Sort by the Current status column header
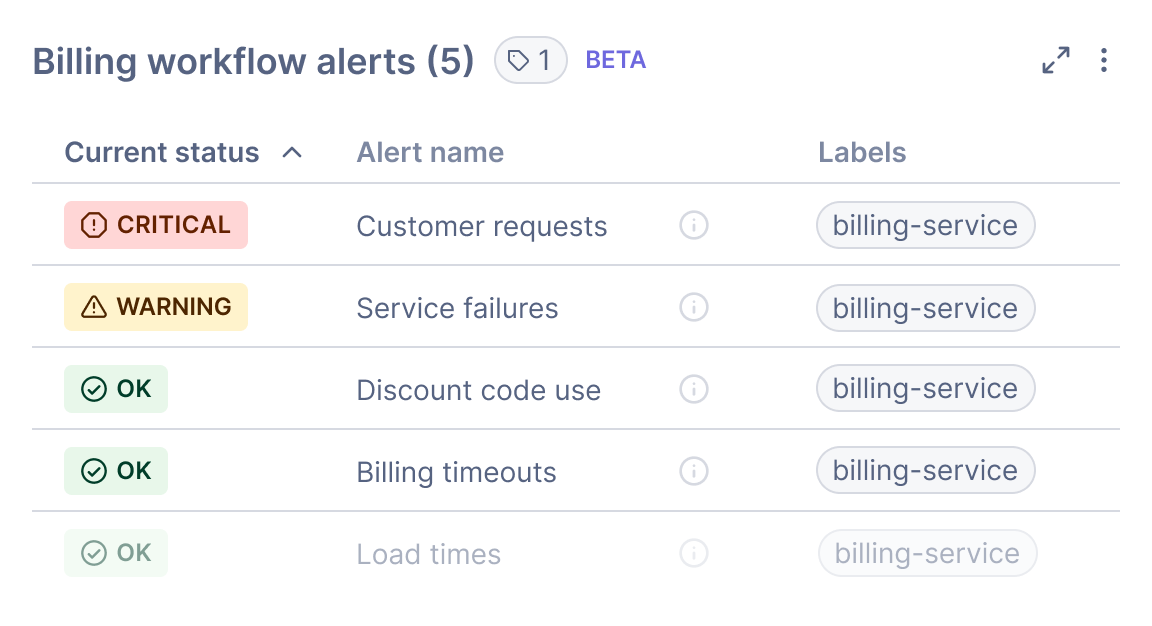Viewport: 1152px width, 626px height. [162, 153]
